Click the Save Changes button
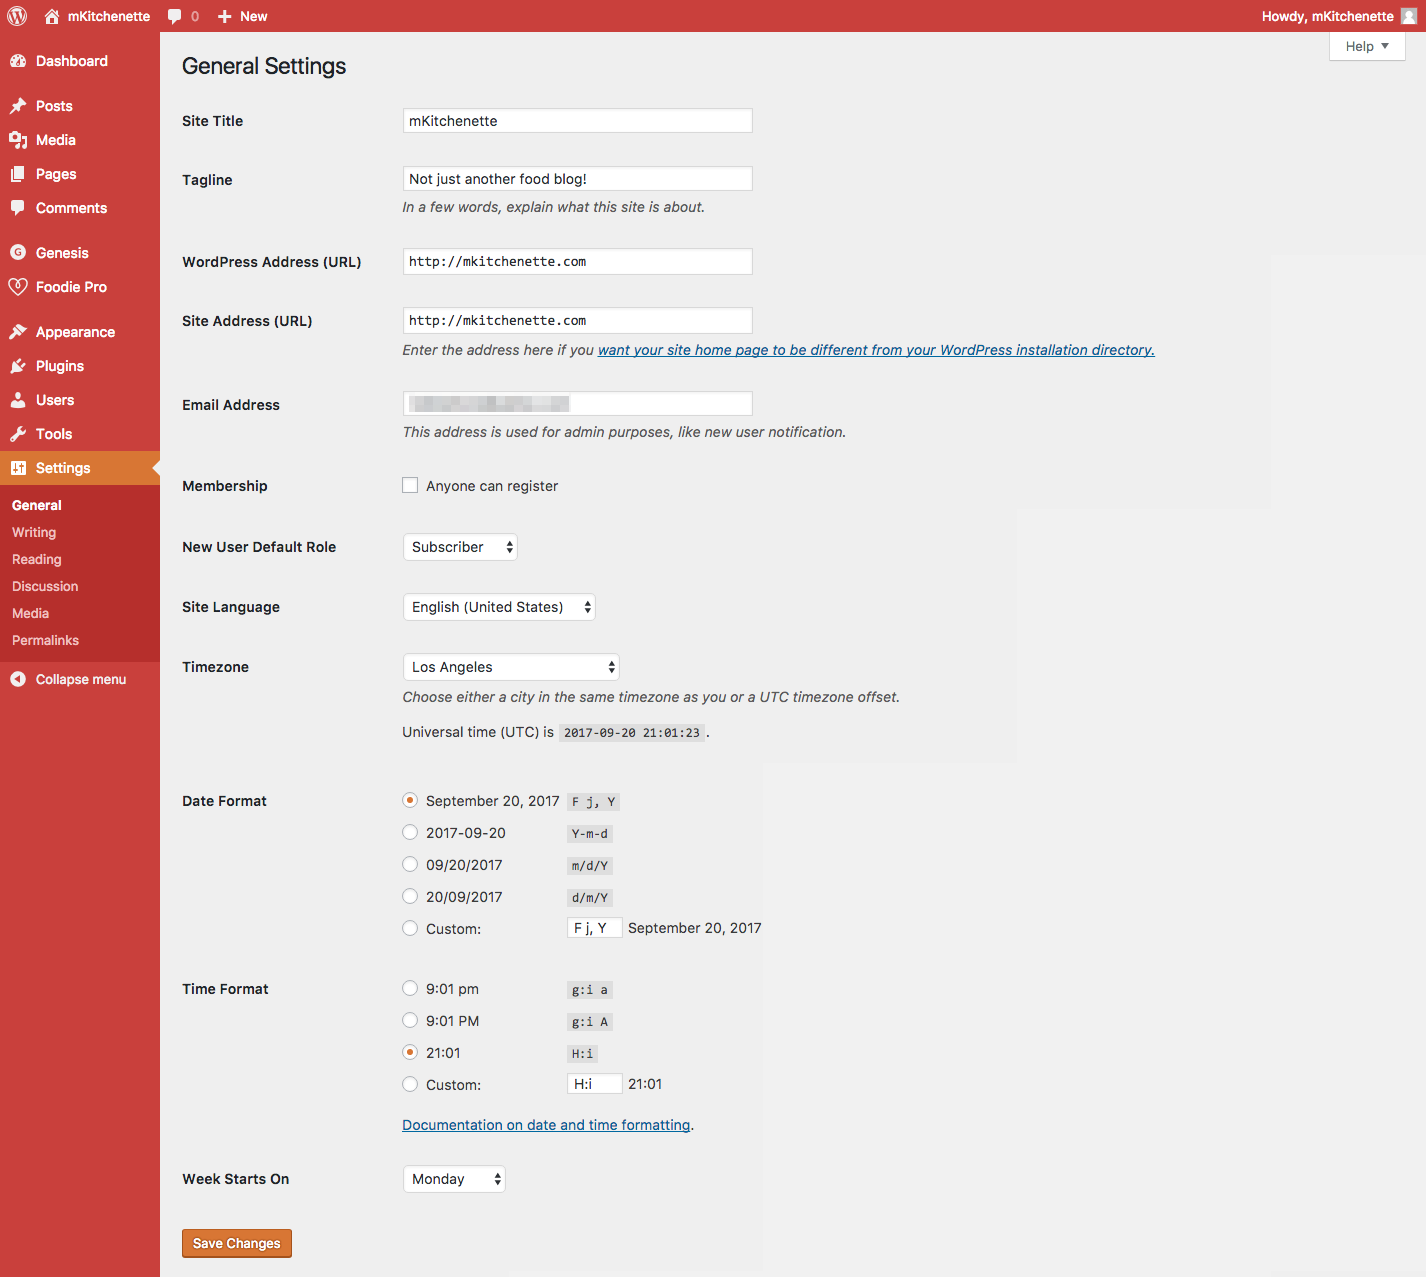The height and width of the screenshot is (1277, 1426). click(237, 1243)
